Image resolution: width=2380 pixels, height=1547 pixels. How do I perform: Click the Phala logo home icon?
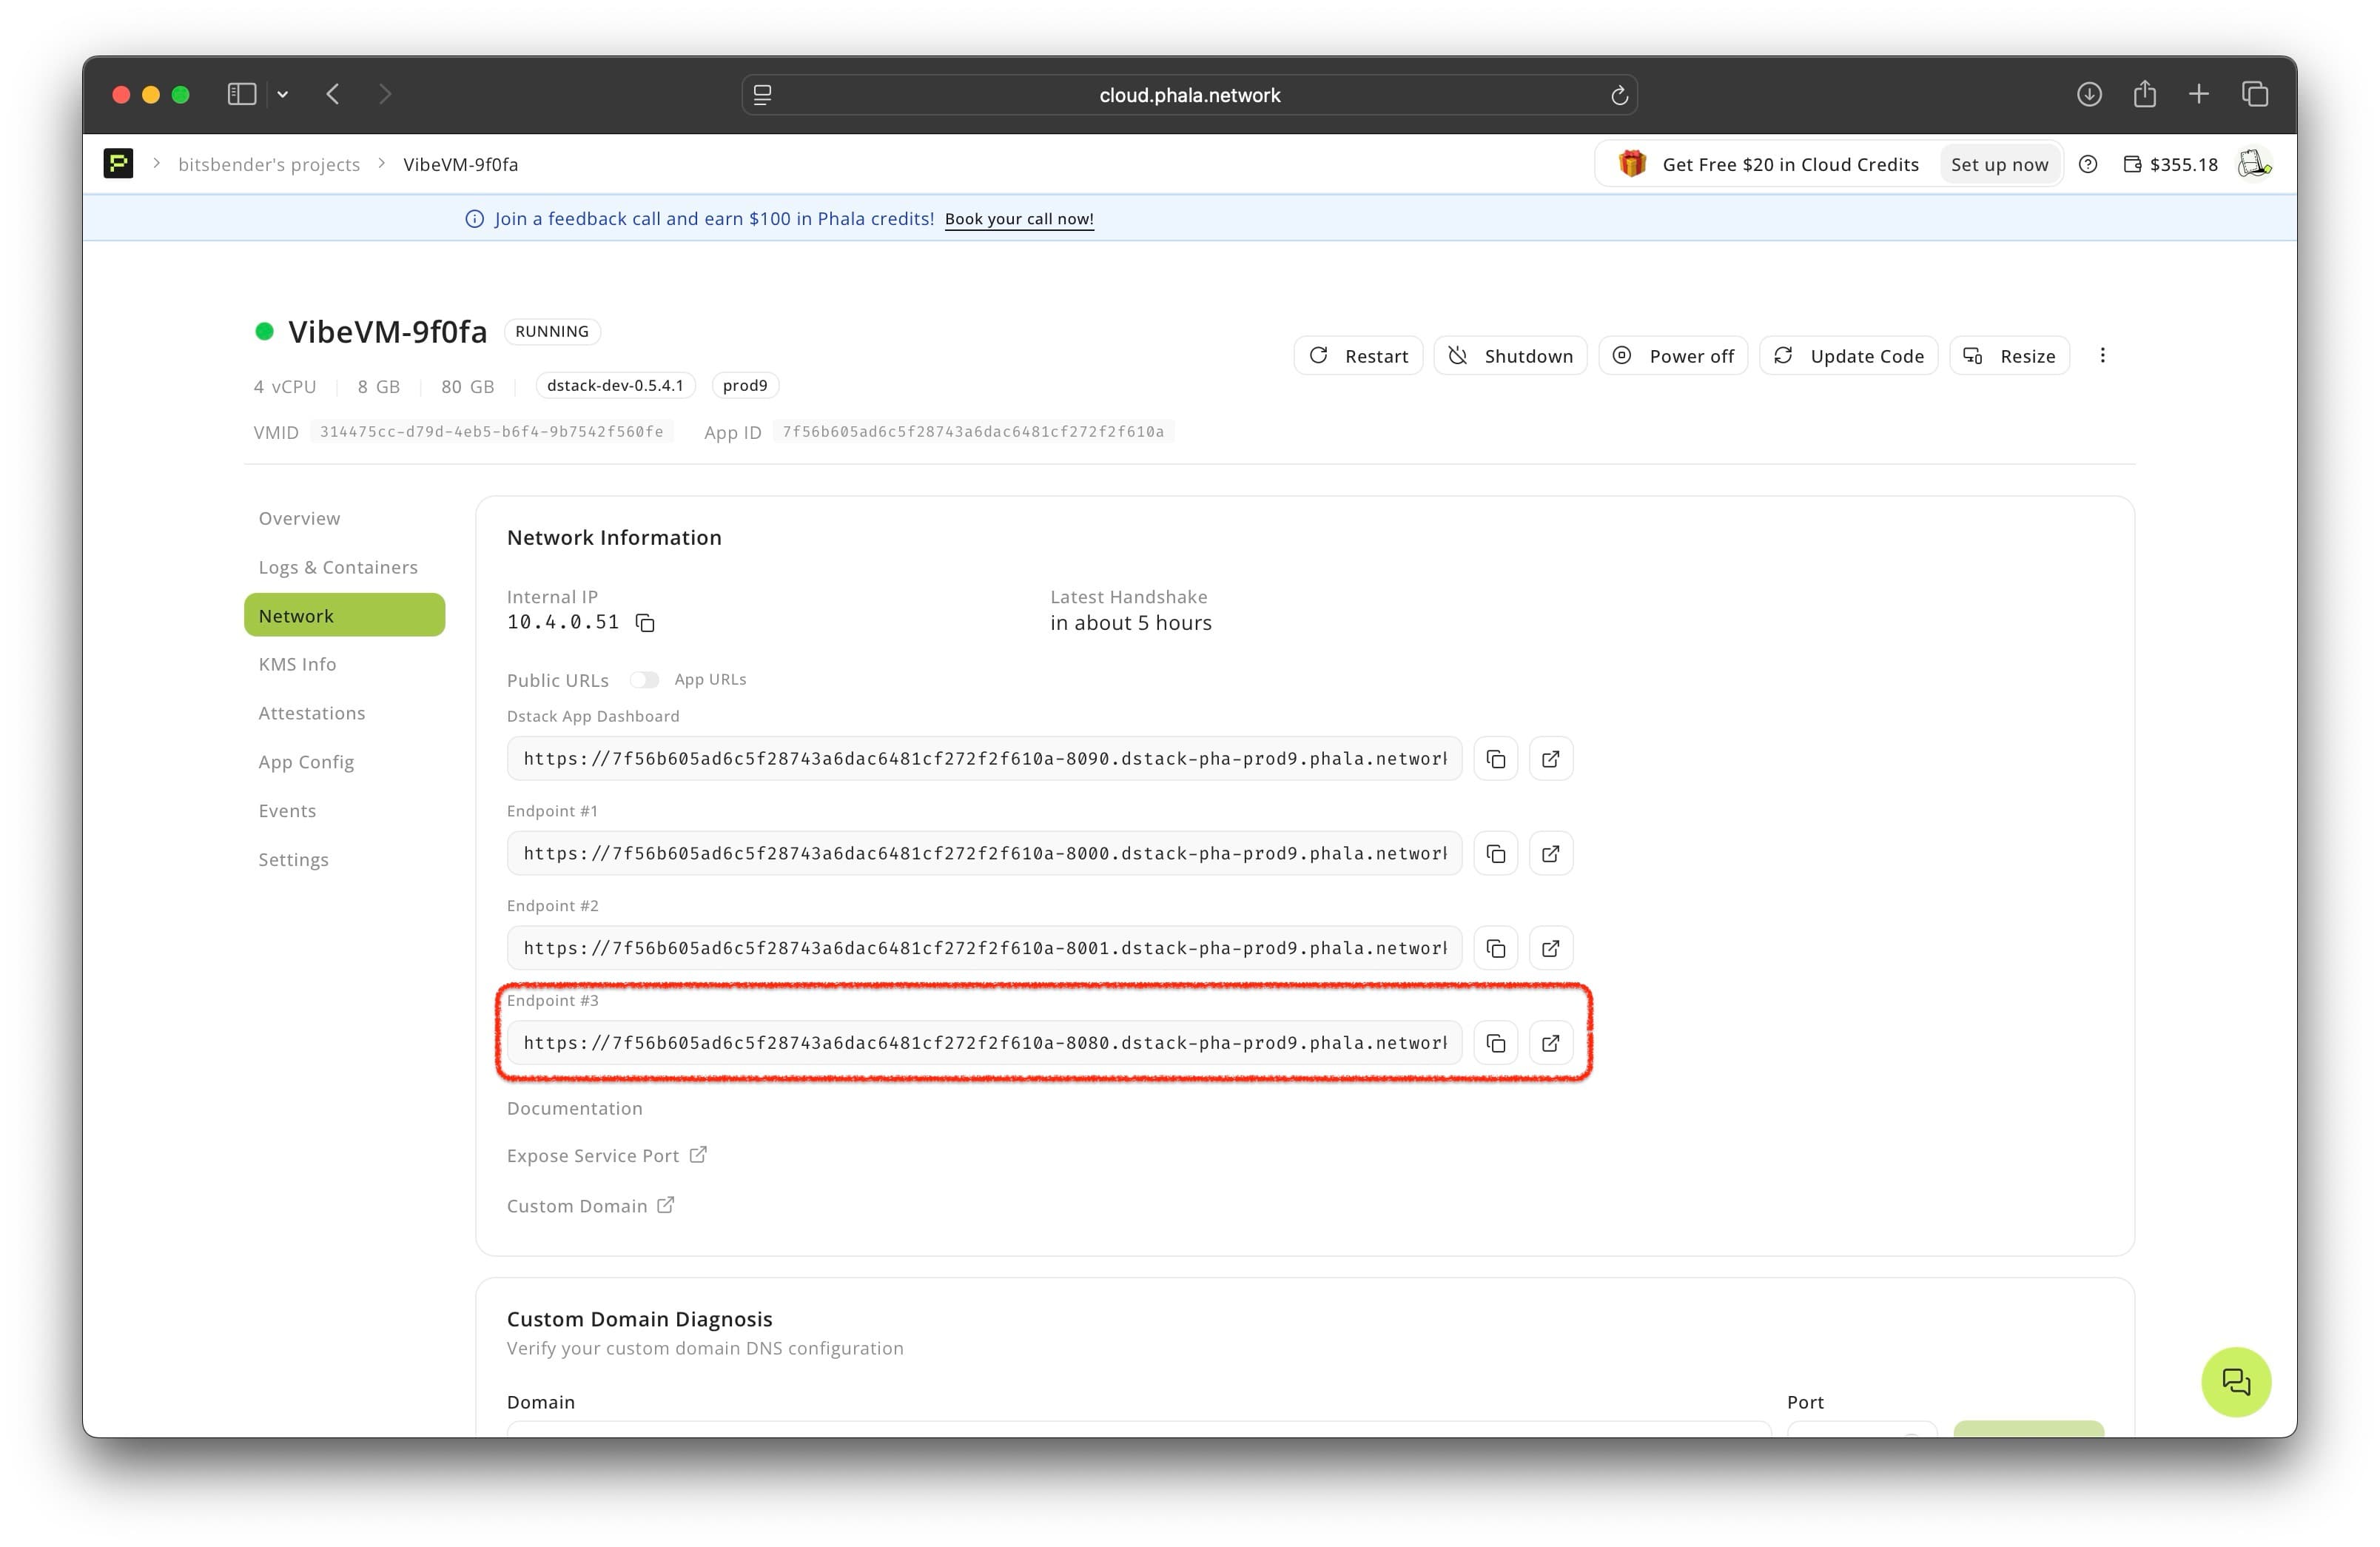(118, 163)
